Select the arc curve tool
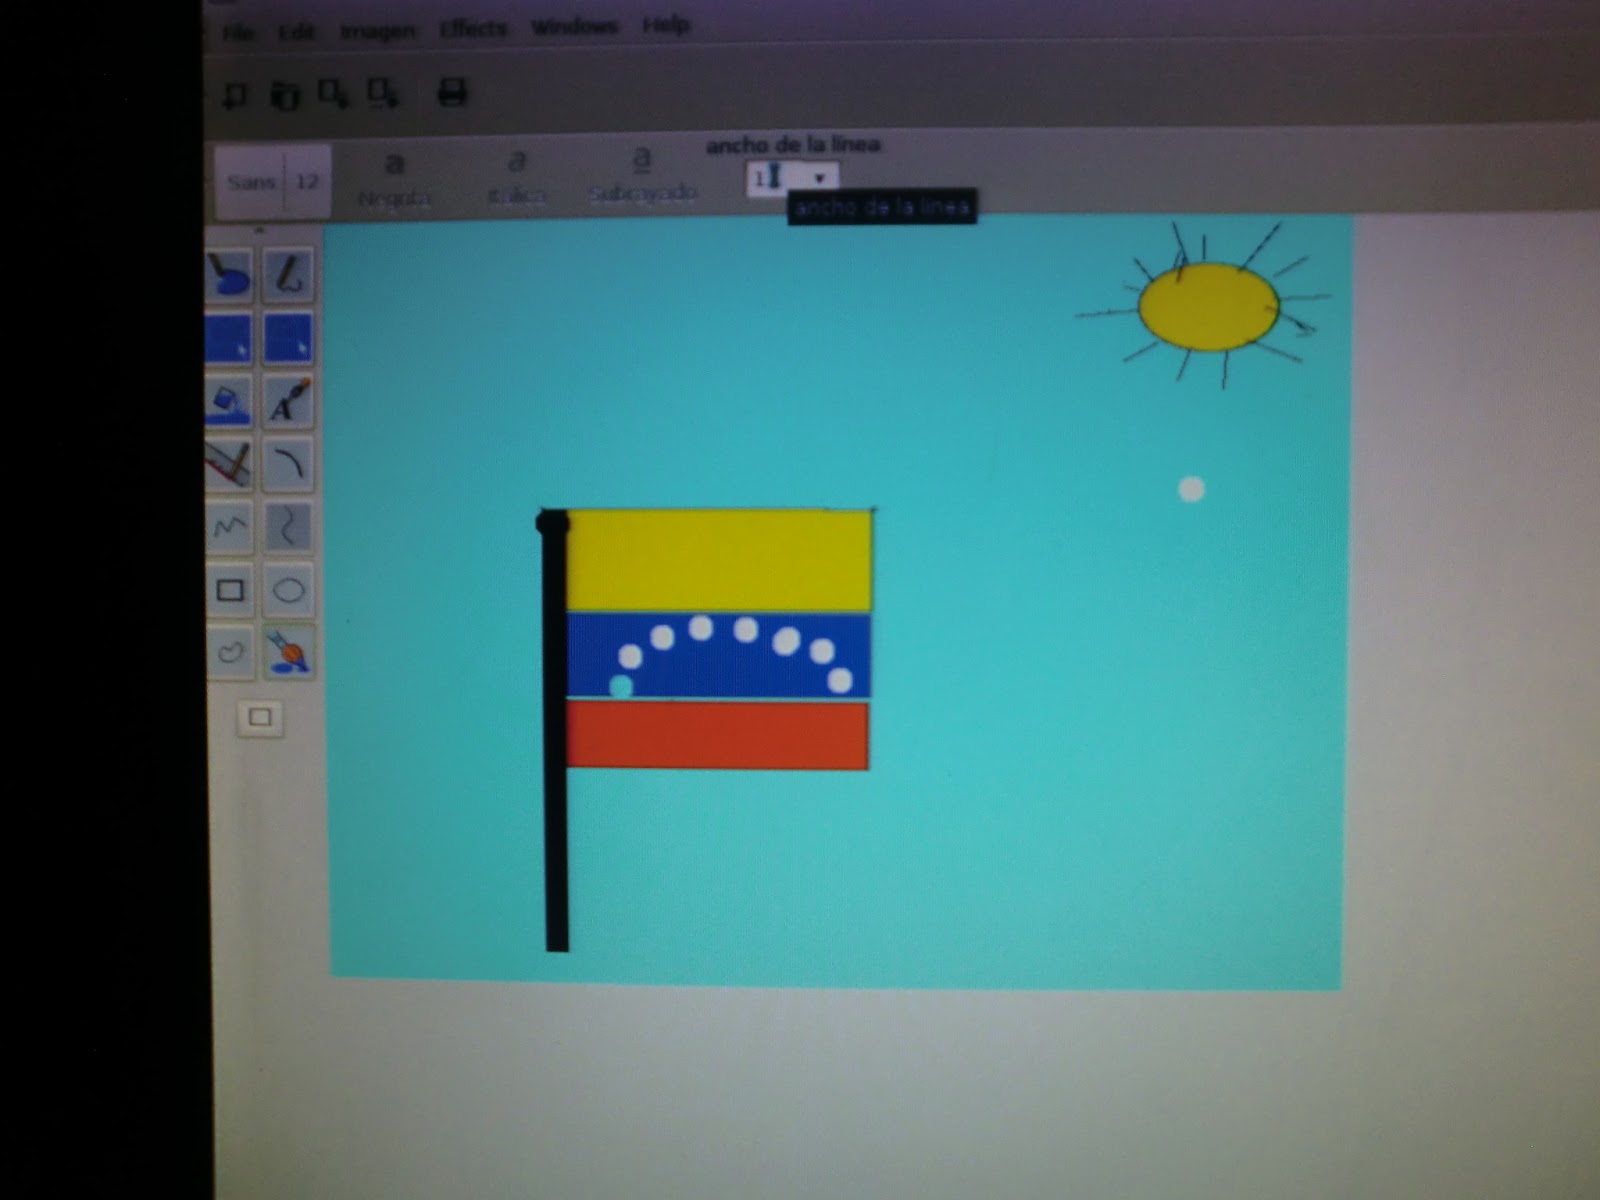Viewport: 1600px width, 1200px height. [x=288, y=464]
